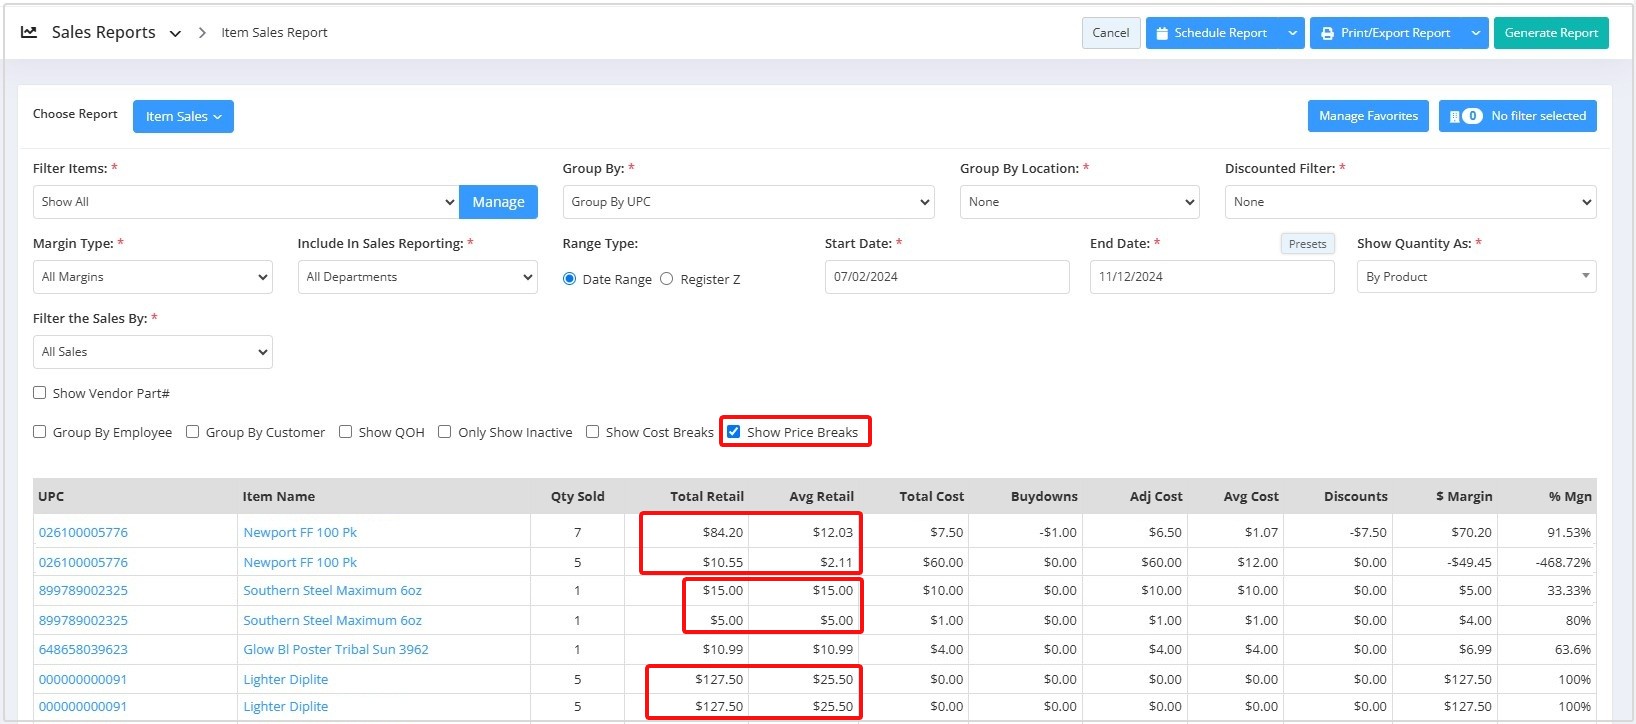1636x724 pixels.
Task: Open Newport FF 100 Pk with qty 5
Action: (300, 563)
